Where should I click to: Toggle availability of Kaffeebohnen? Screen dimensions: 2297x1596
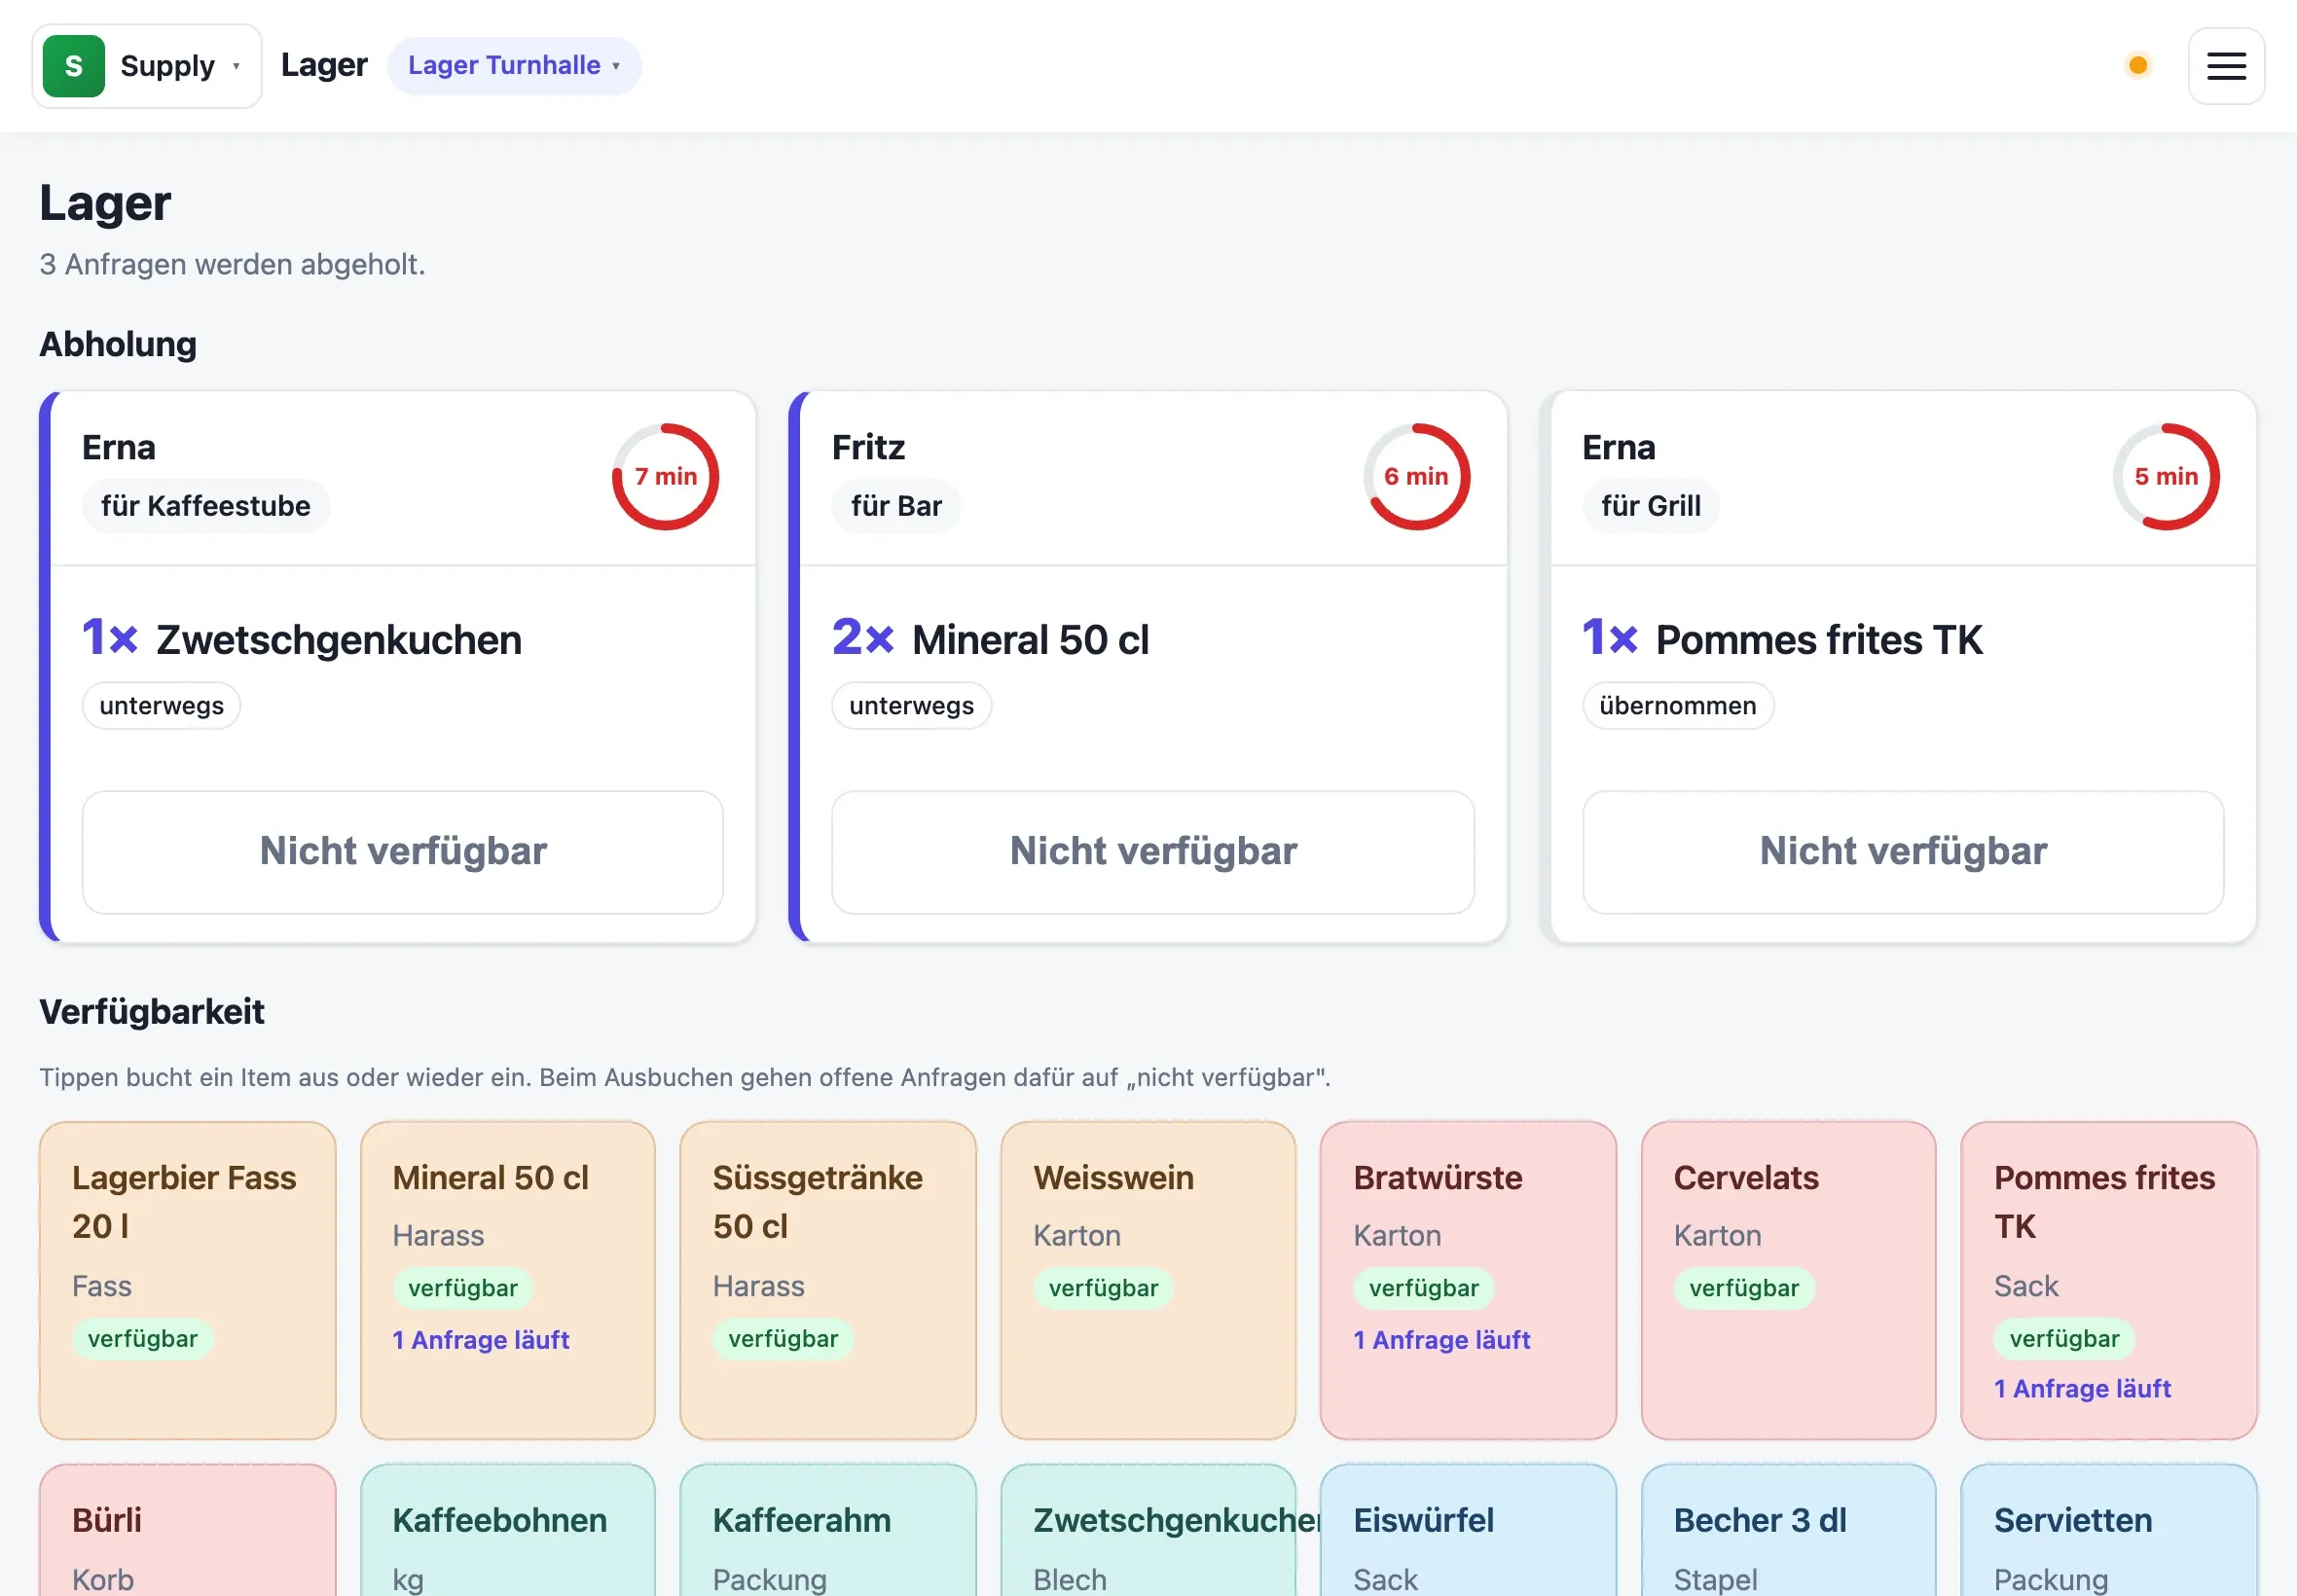pos(508,1532)
